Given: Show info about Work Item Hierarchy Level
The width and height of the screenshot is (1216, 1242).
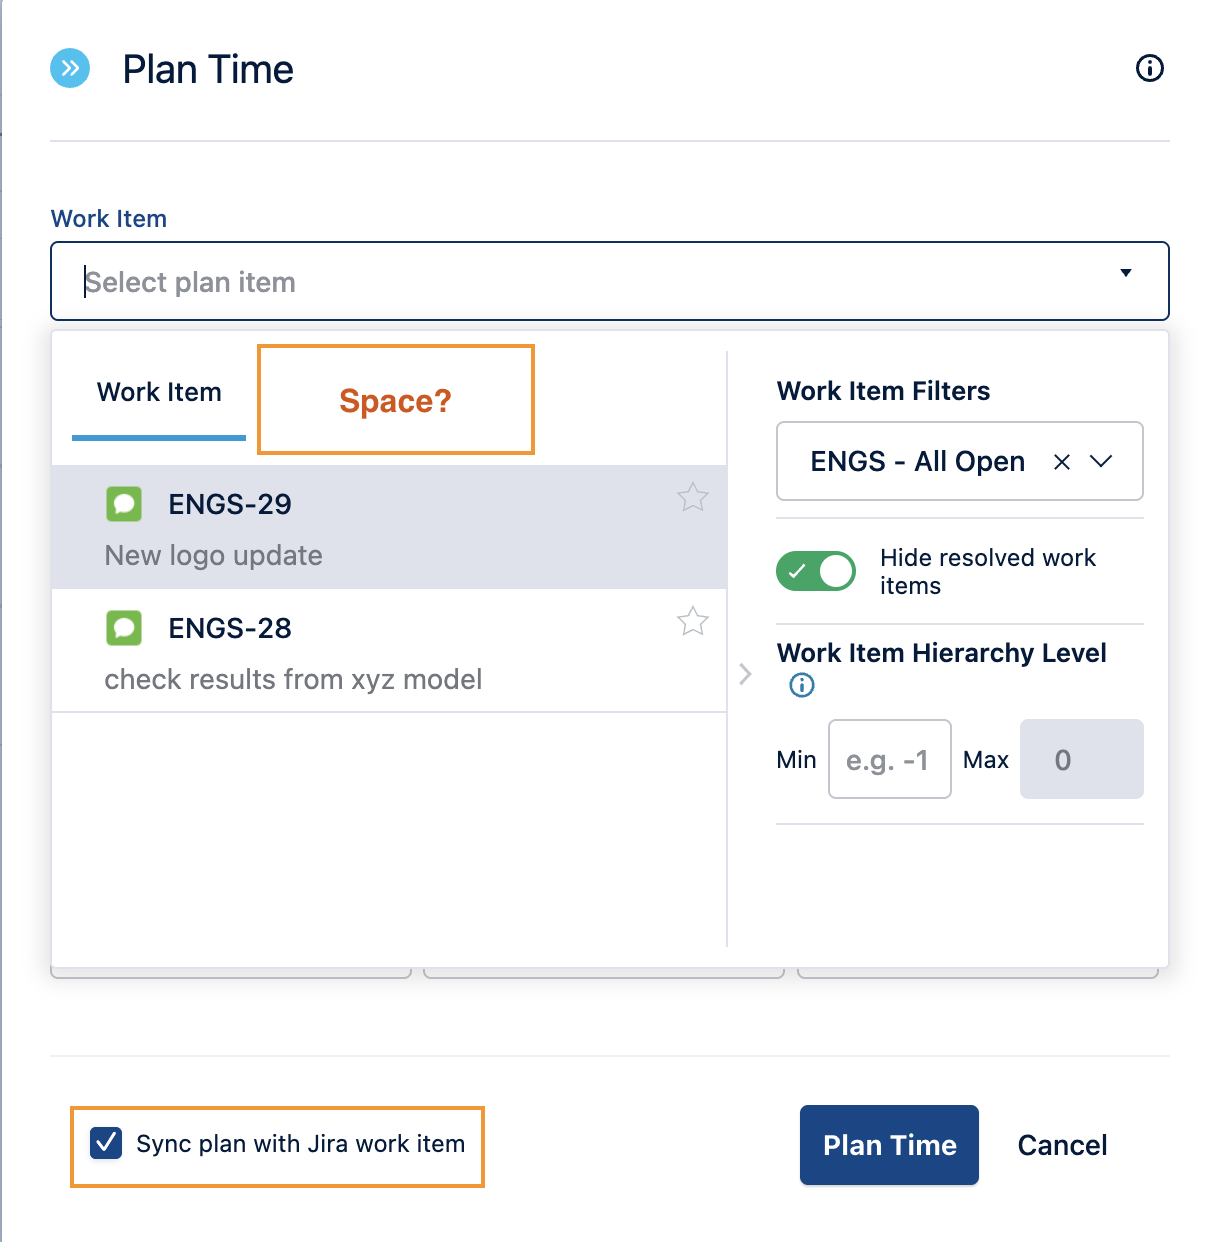Looking at the screenshot, I should [802, 685].
